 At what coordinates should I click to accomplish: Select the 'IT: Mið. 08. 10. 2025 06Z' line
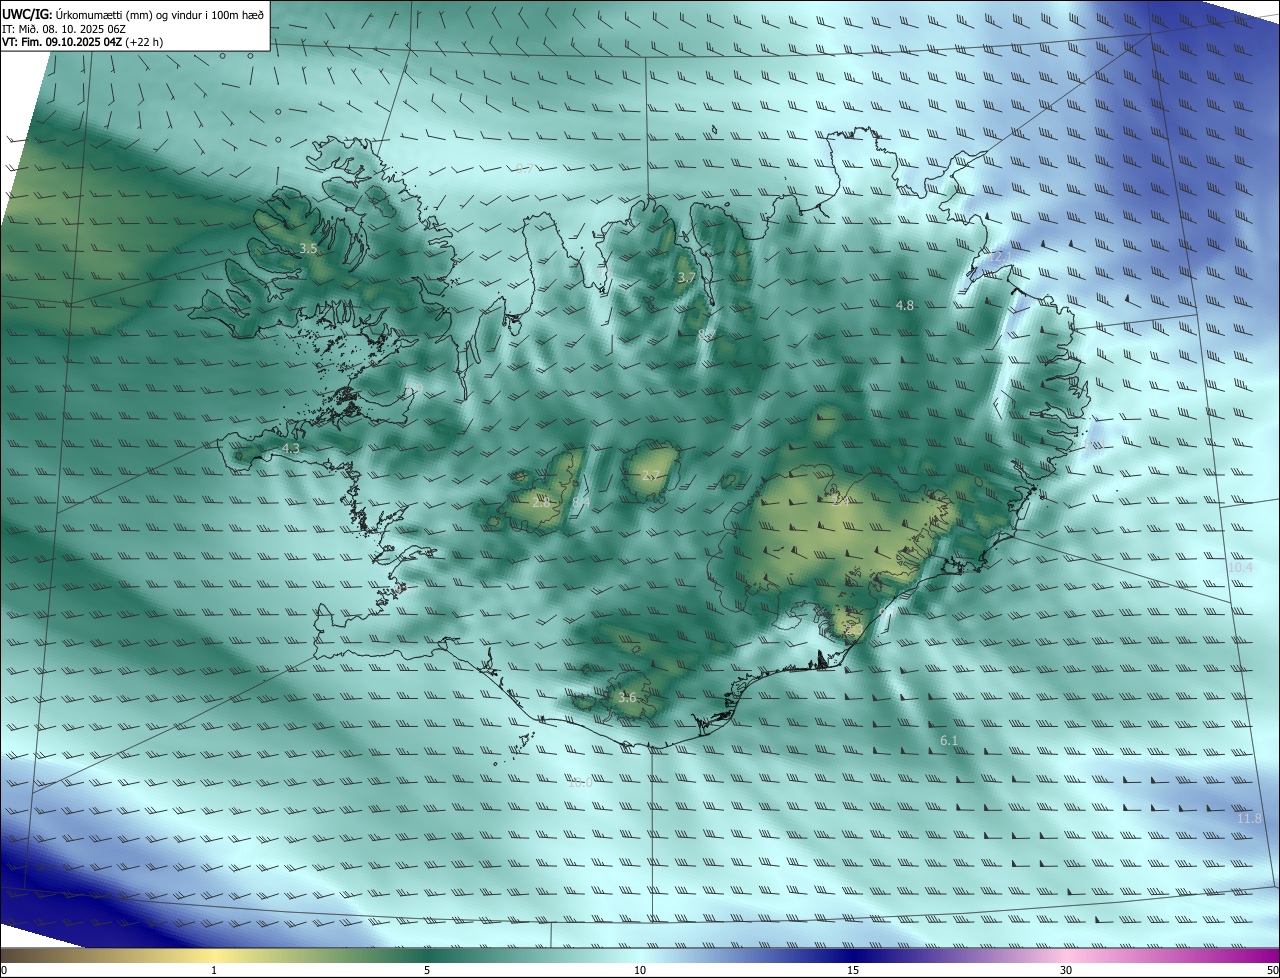[x=66, y=29]
